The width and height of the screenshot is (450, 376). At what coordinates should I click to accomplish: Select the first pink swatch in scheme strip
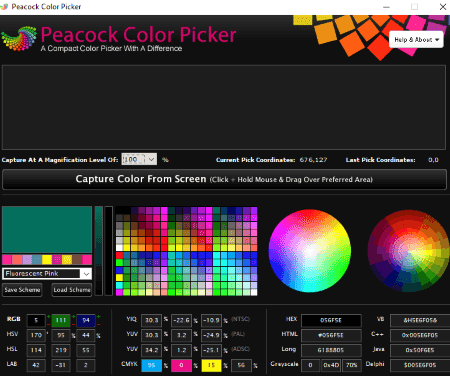[7, 259]
